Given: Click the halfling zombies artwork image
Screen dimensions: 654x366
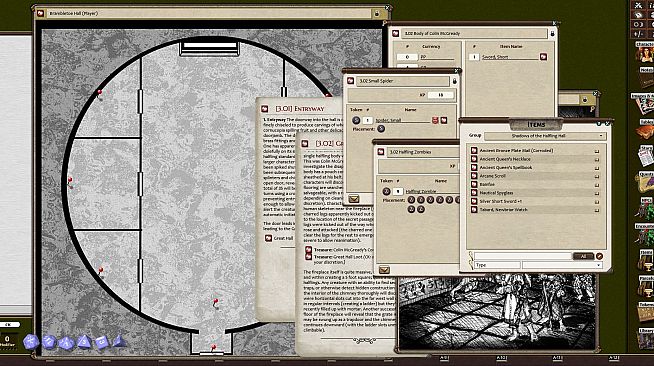Looking at the screenshot, I should click(x=497, y=312).
